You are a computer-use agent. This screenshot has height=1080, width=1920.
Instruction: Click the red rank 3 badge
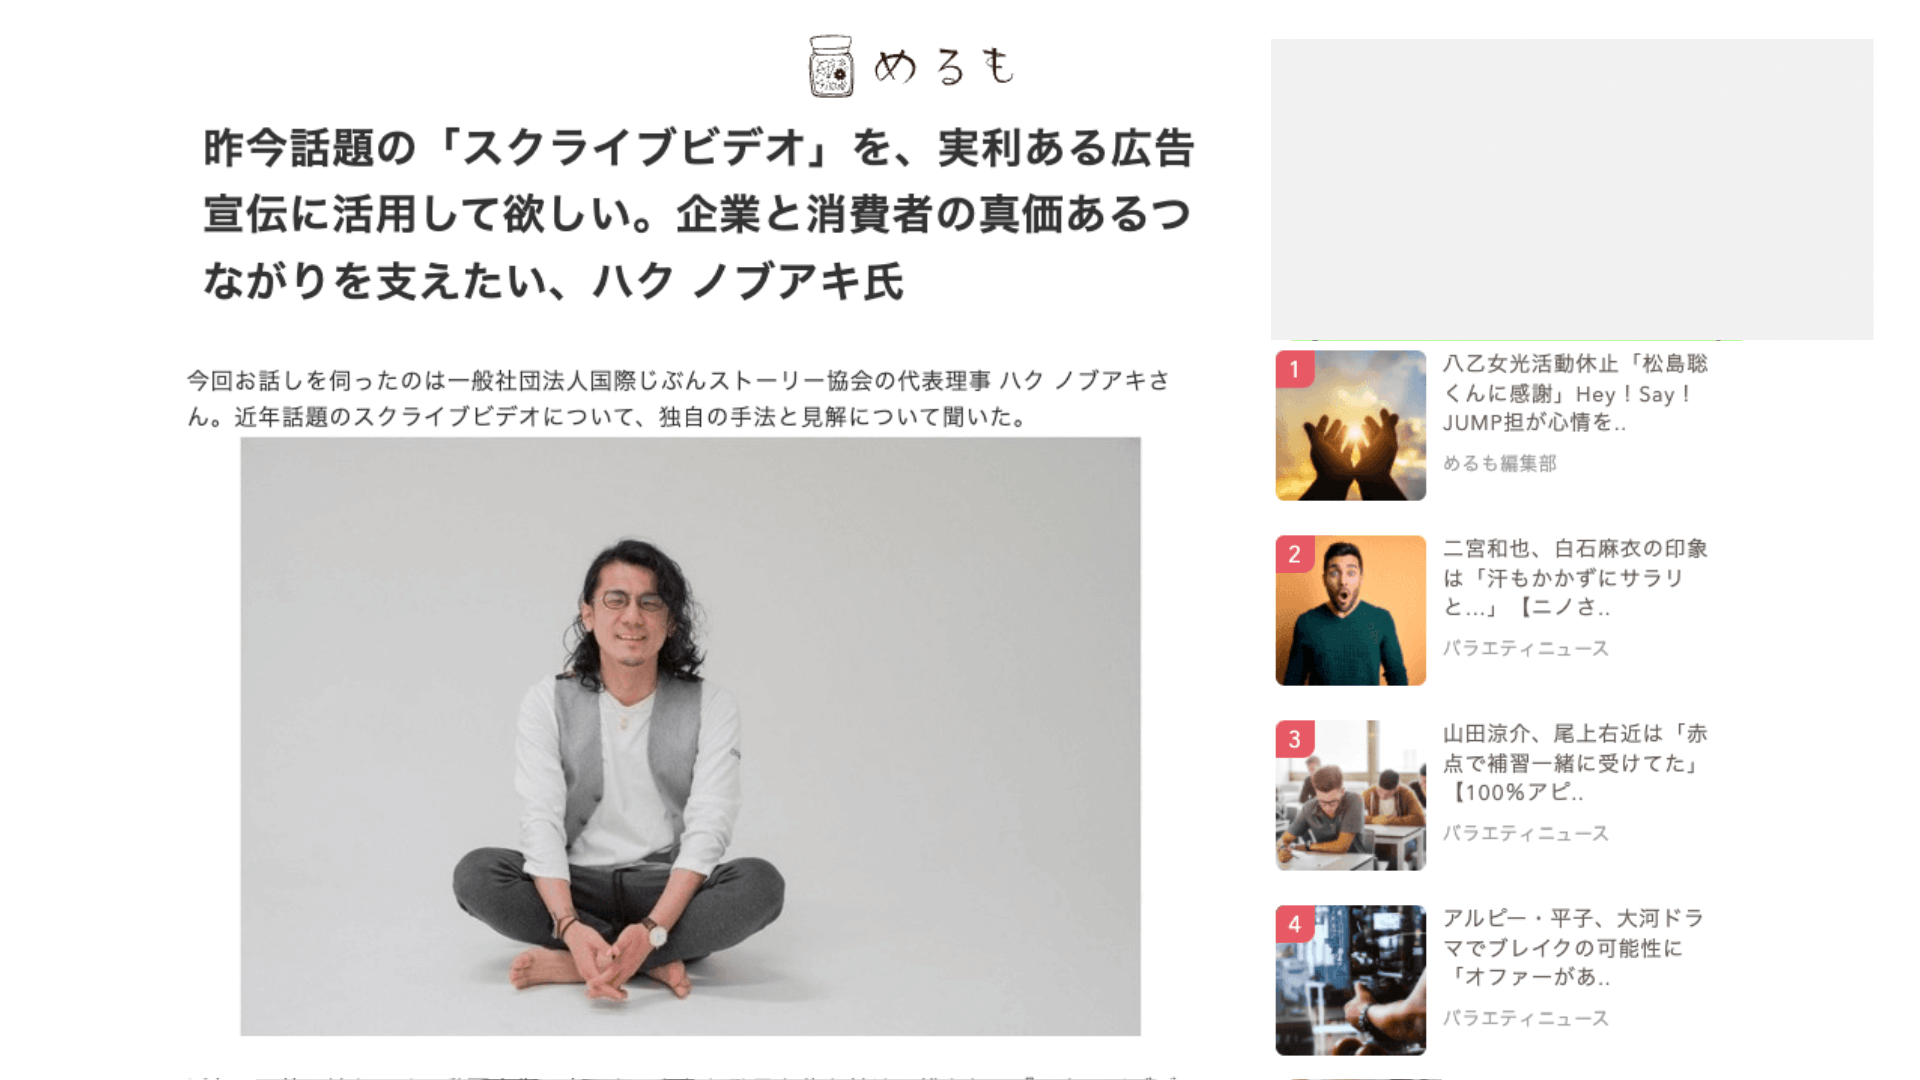click(x=1294, y=739)
